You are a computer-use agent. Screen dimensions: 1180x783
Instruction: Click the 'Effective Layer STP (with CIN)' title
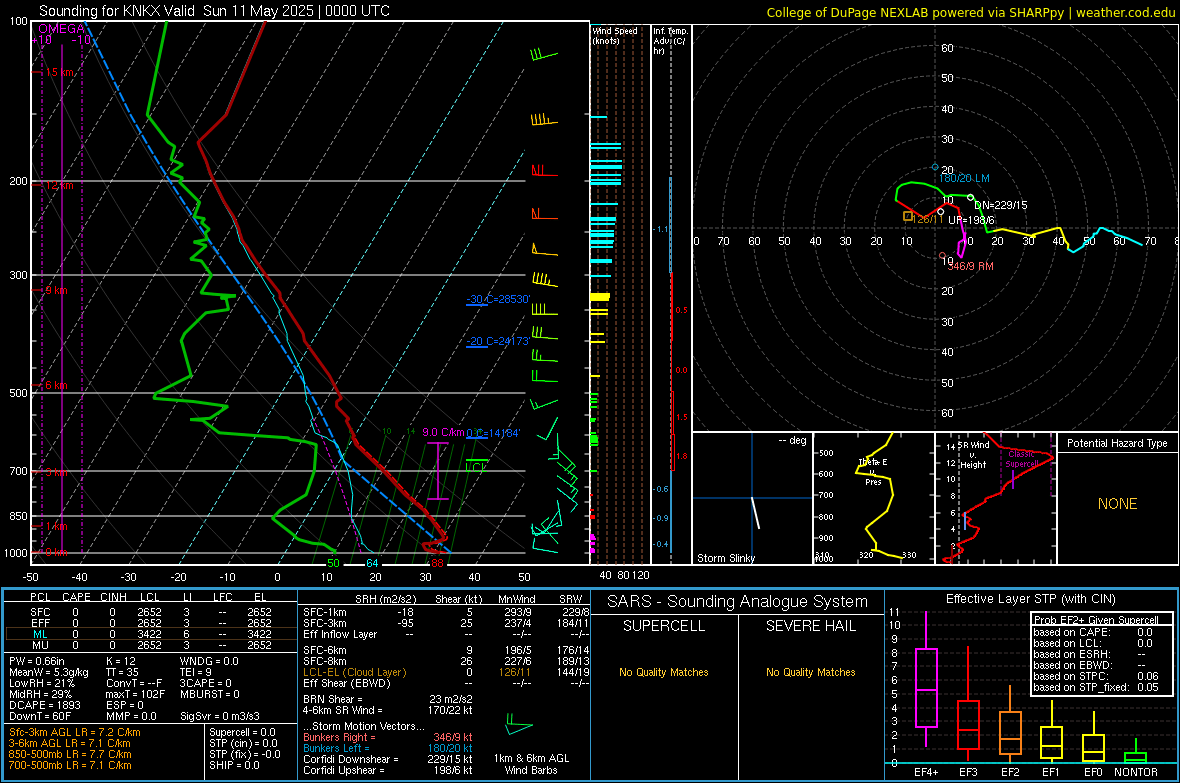point(1030,599)
